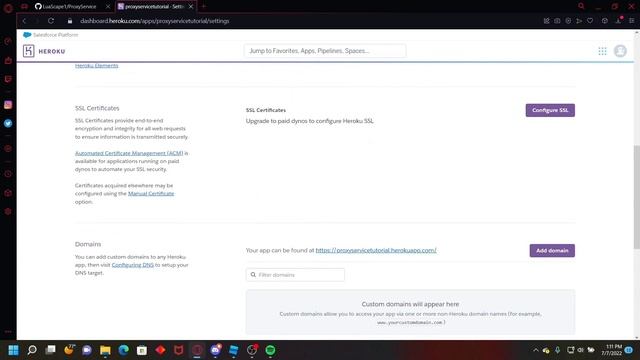Open Task View from the taskbar
640x360 pixels.
pos(50,350)
